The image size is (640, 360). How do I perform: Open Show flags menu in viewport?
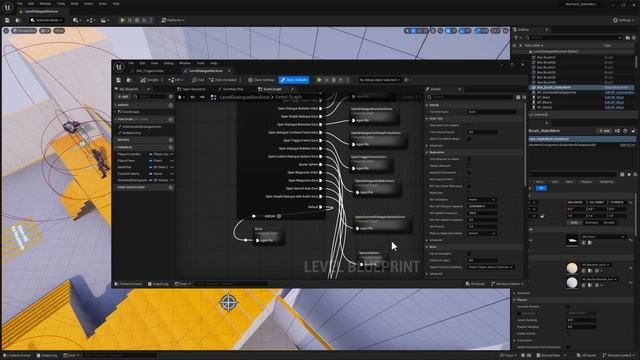59,31
